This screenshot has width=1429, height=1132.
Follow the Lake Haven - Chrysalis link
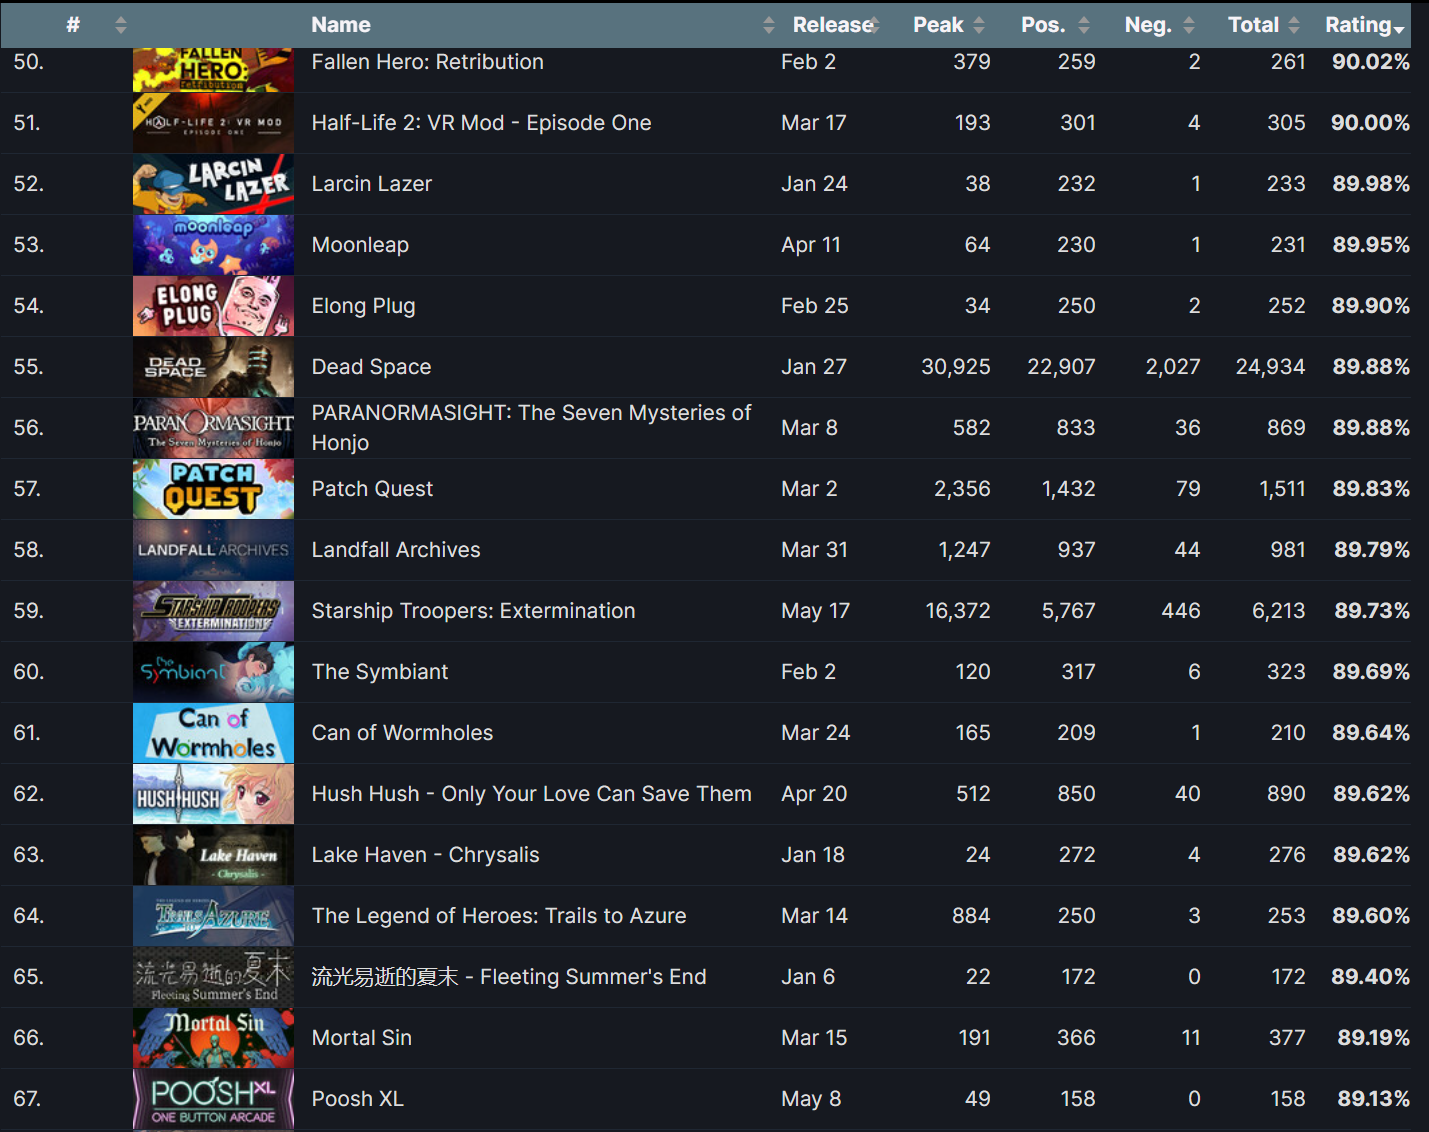[425, 855]
